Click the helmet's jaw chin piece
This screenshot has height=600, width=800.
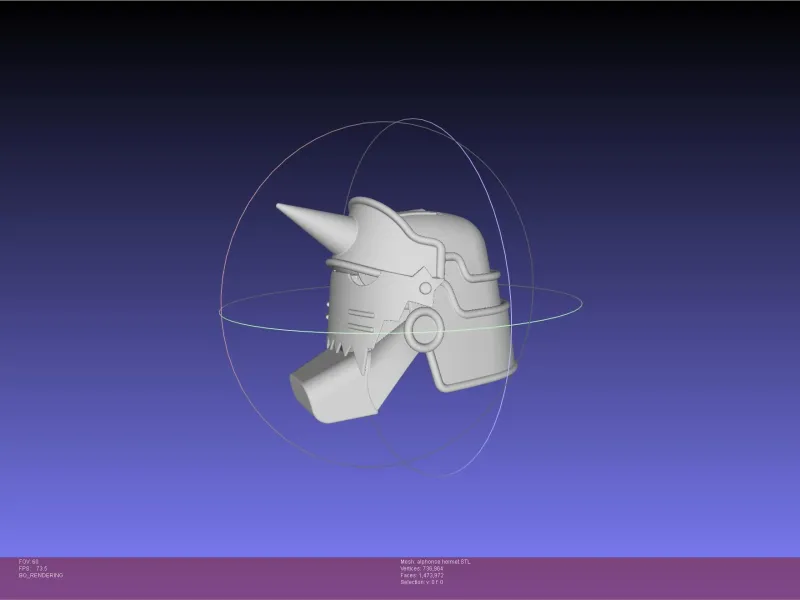click(337, 388)
